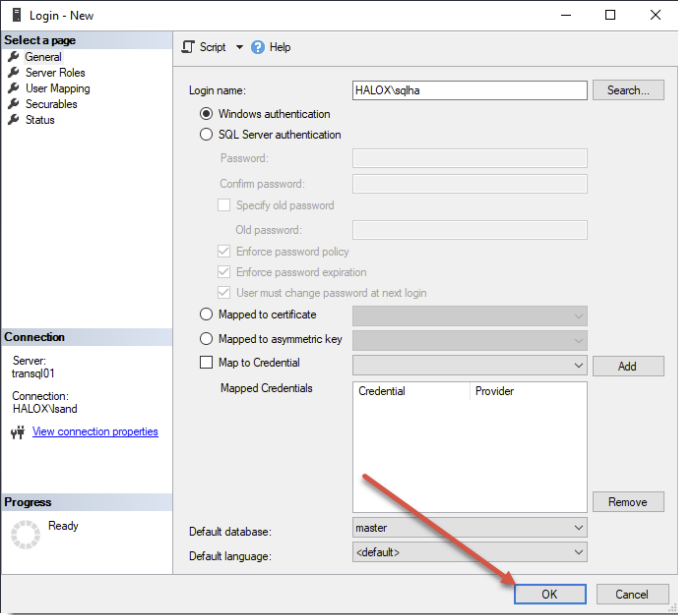Viewport: 678px width, 615px height.
Task: Go to the Securables page
Action: pos(51,104)
